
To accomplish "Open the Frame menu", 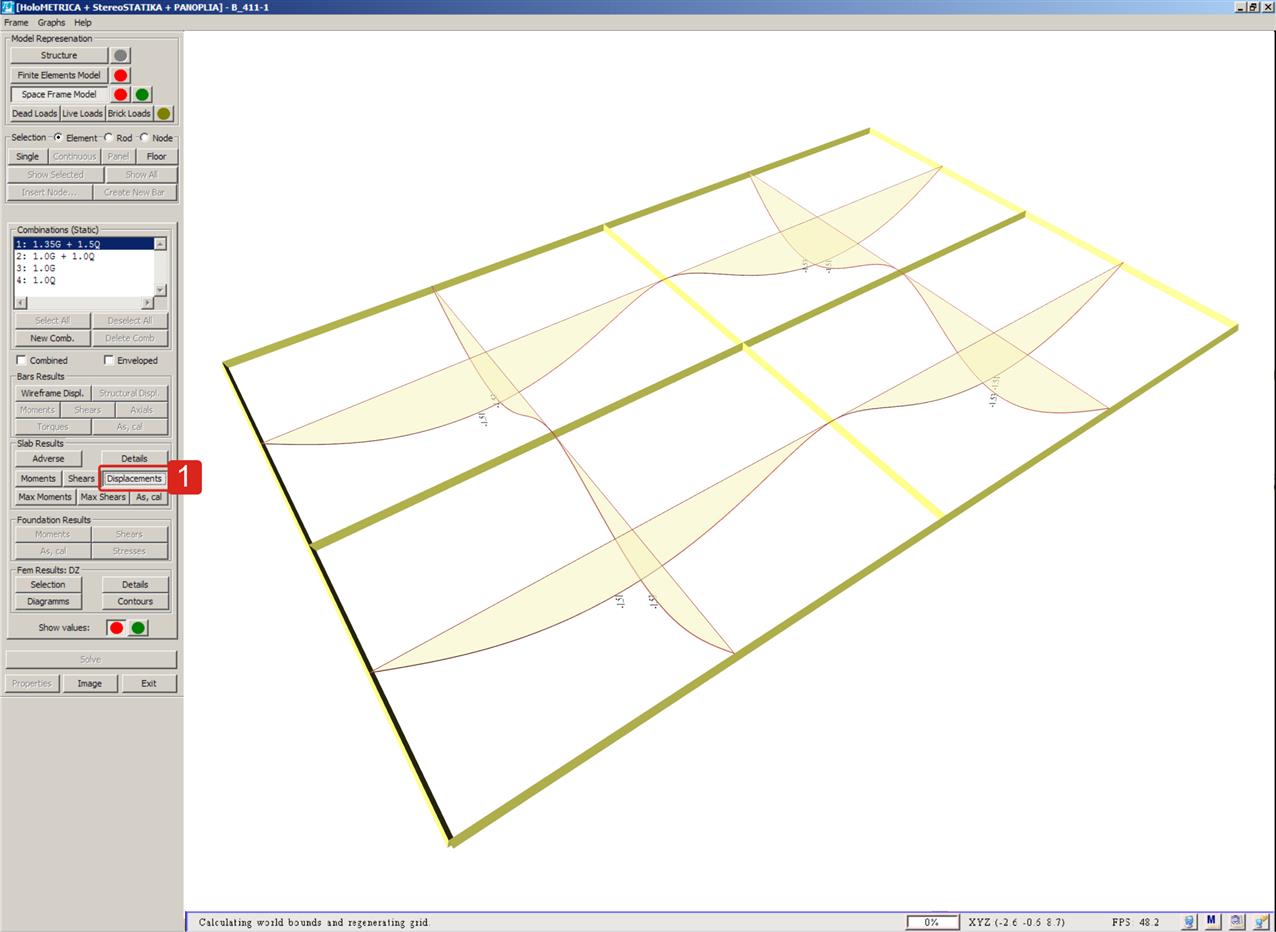I will coord(16,22).
